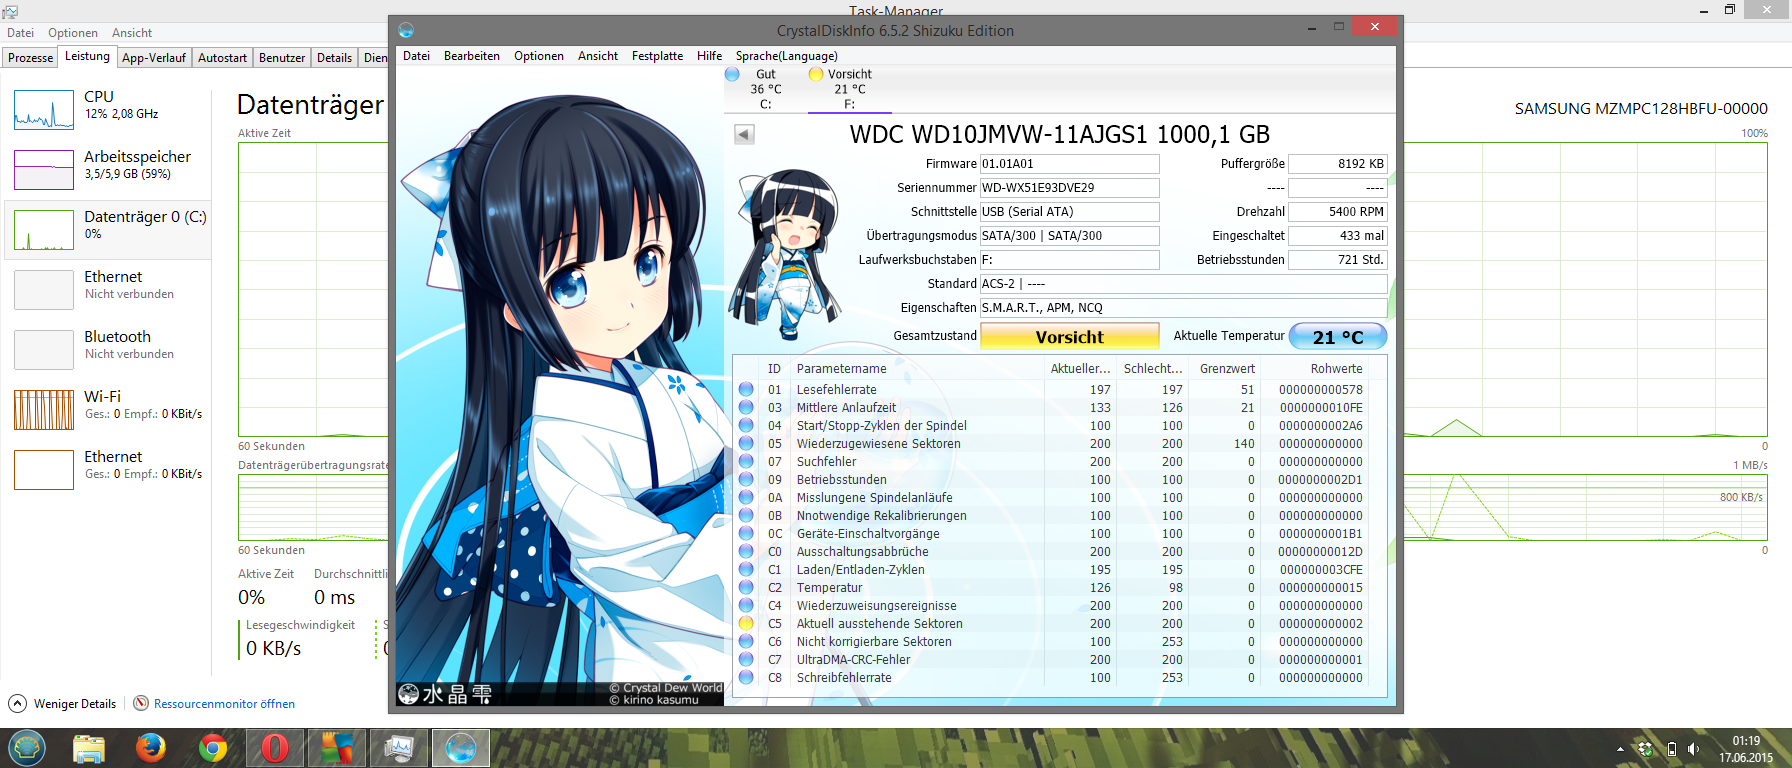Viewport: 1792px width, 768px height.
Task: Select Arbeitsspeicher in performance sidebar
Action: pyautogui.click(x=108, y=170)
